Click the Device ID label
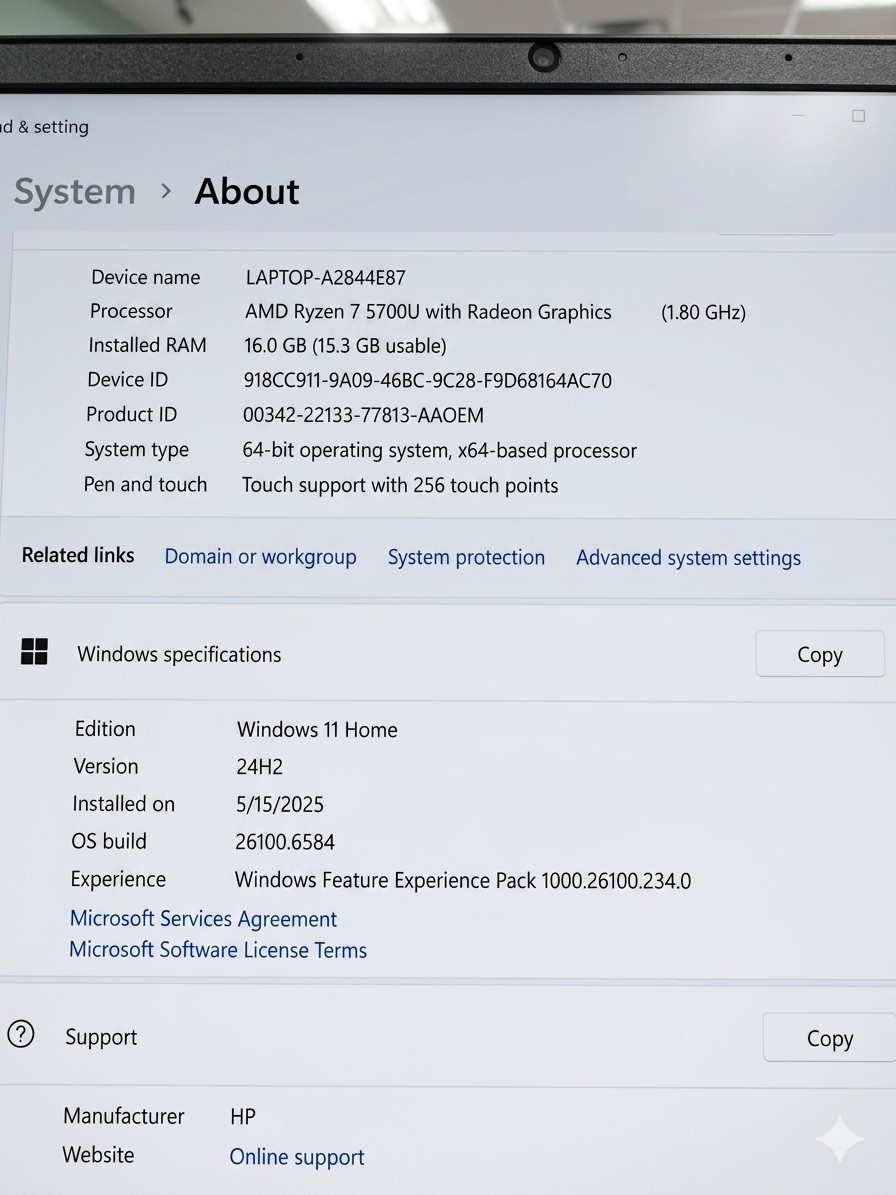The height and width of the screenshot is (1195, 896). click(127, 380)
